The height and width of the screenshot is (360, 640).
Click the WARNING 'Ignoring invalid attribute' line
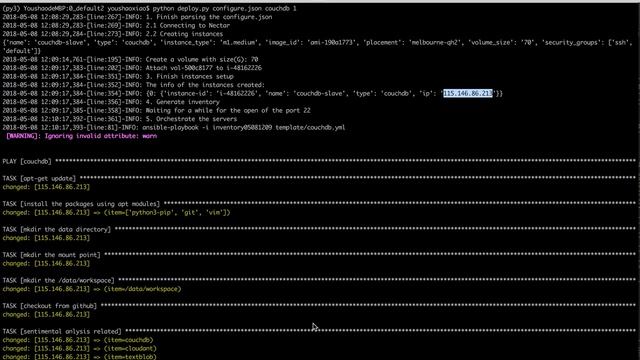81,136
